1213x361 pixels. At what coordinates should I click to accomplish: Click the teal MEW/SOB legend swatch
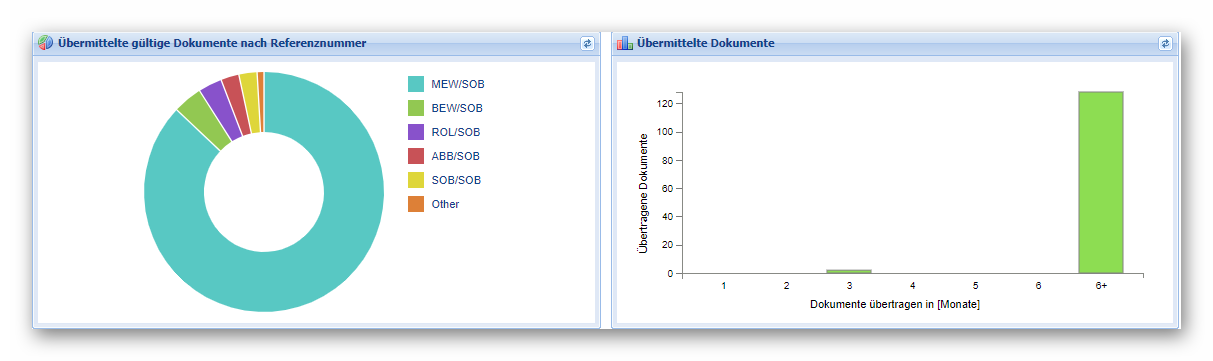click(x=415, y=84)
